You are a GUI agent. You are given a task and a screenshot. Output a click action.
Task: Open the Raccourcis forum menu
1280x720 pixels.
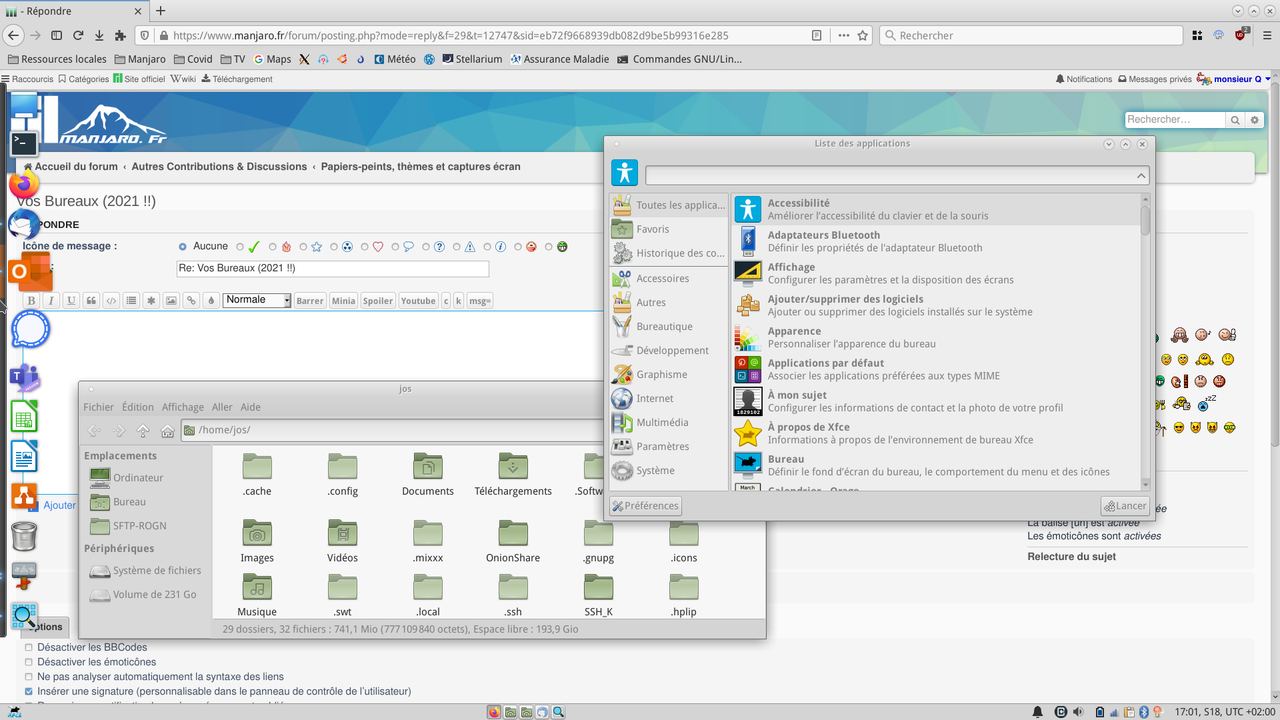(27, 79)
